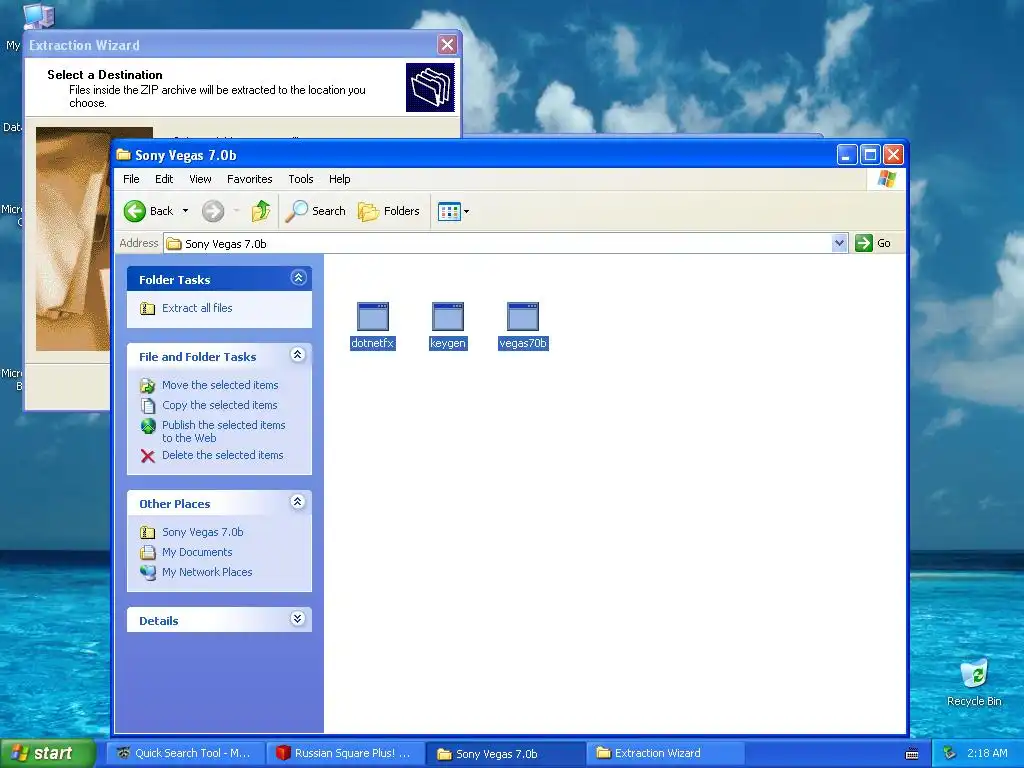Click the taskbar clock
The image size is (1024, 768).
pos(987,753)
